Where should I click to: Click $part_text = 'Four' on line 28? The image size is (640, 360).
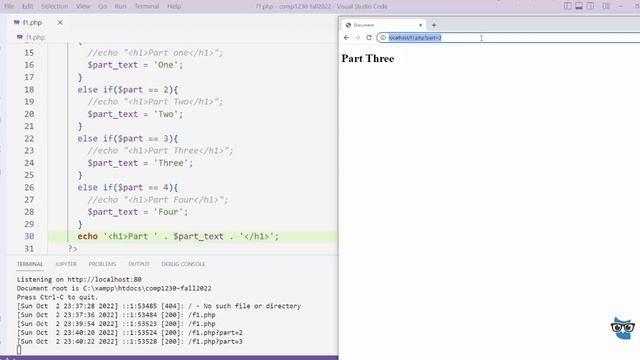tap(138, 212)
